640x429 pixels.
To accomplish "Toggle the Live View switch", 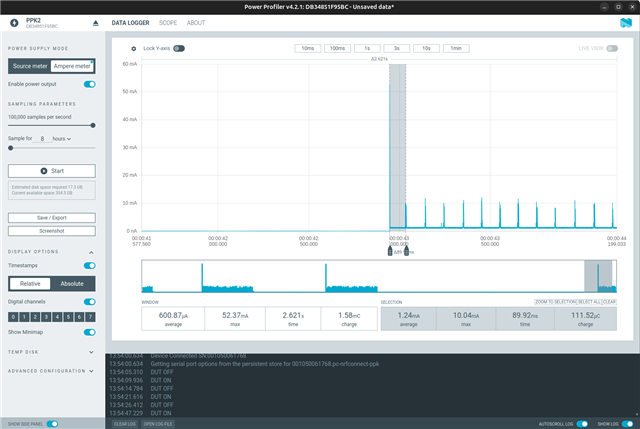I will coord(612,48).
